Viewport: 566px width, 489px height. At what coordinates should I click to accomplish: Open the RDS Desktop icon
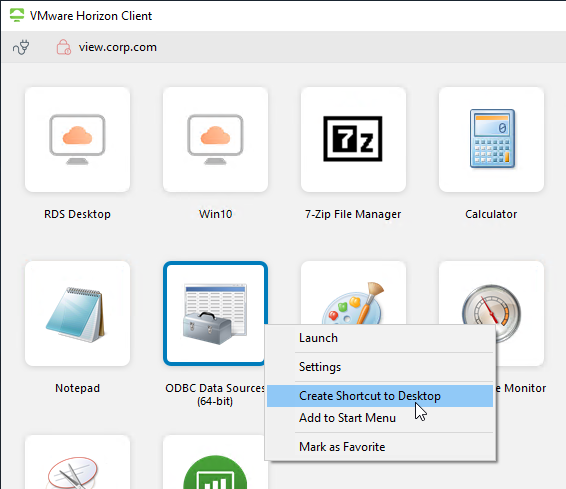tap(77, 139)
